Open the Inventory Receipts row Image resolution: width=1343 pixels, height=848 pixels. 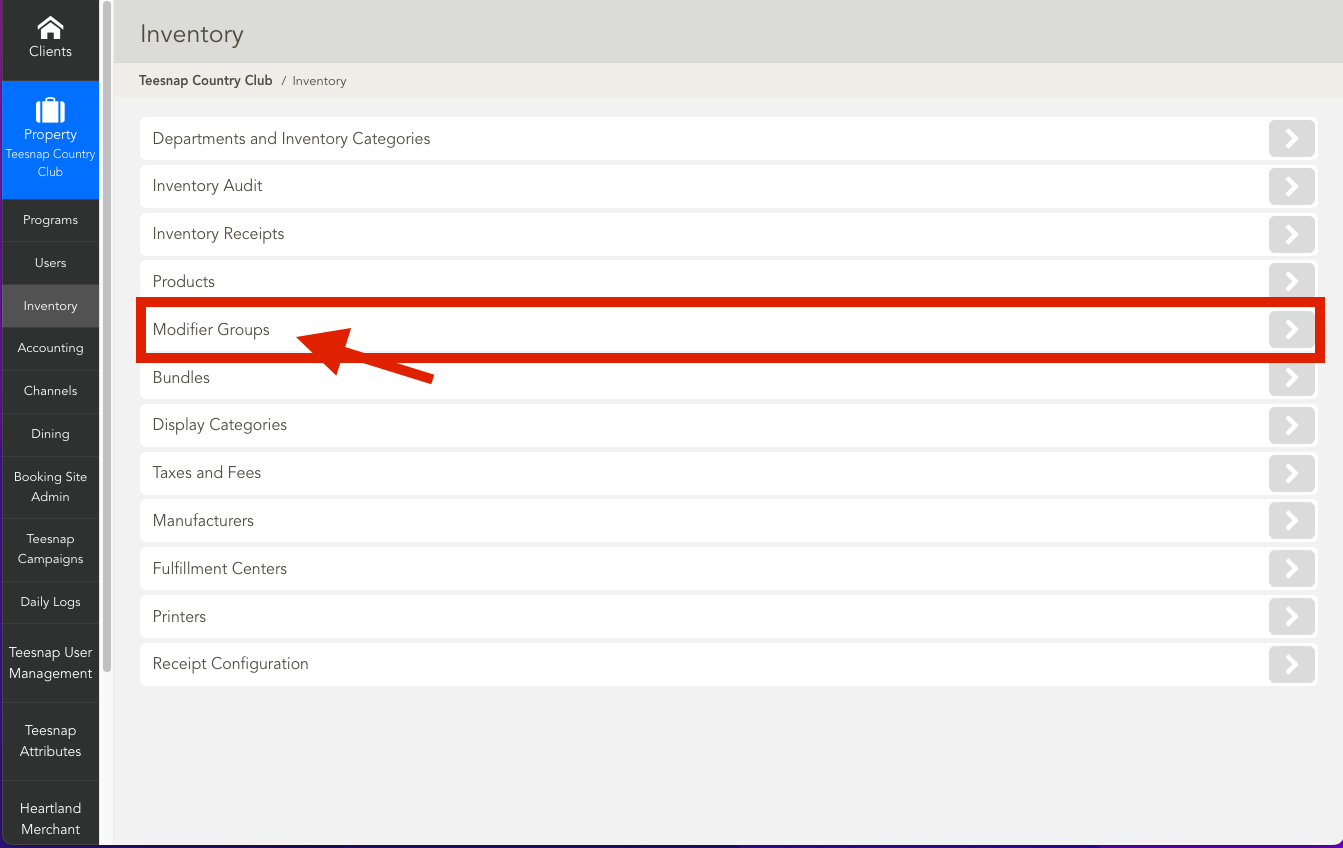[x=728, y=234]
